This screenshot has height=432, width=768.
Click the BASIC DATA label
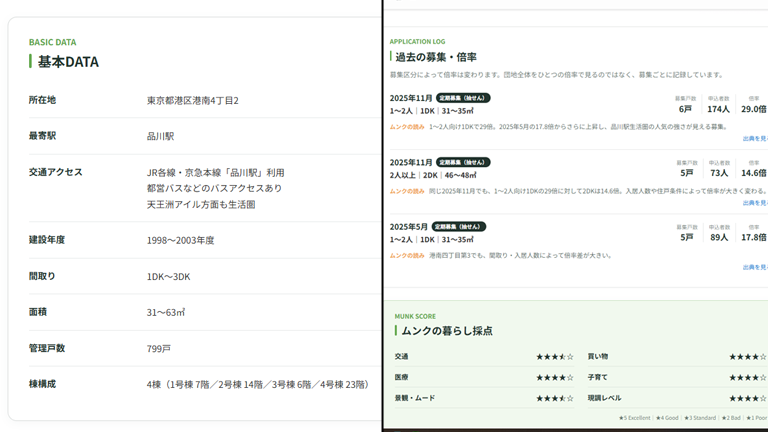coord(52,42)
